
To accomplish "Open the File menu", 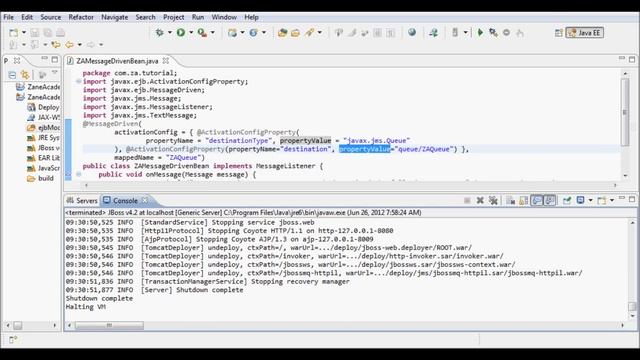I will pos(9,17).
